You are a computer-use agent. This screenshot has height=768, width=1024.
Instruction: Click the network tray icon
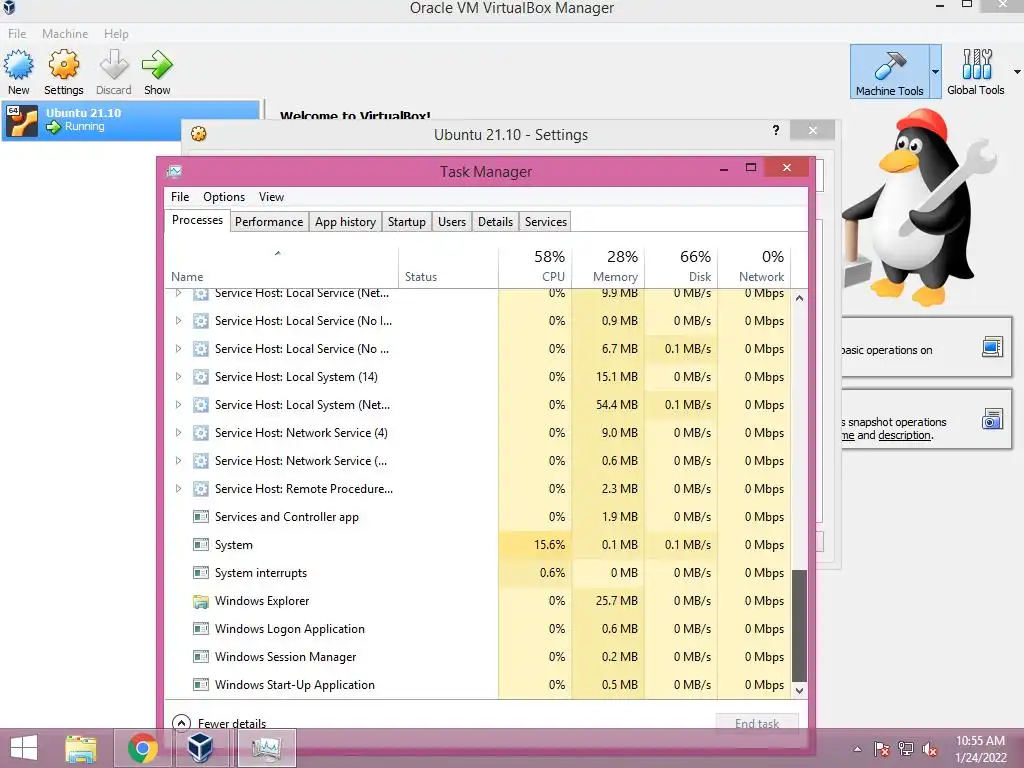click(905, 749)
